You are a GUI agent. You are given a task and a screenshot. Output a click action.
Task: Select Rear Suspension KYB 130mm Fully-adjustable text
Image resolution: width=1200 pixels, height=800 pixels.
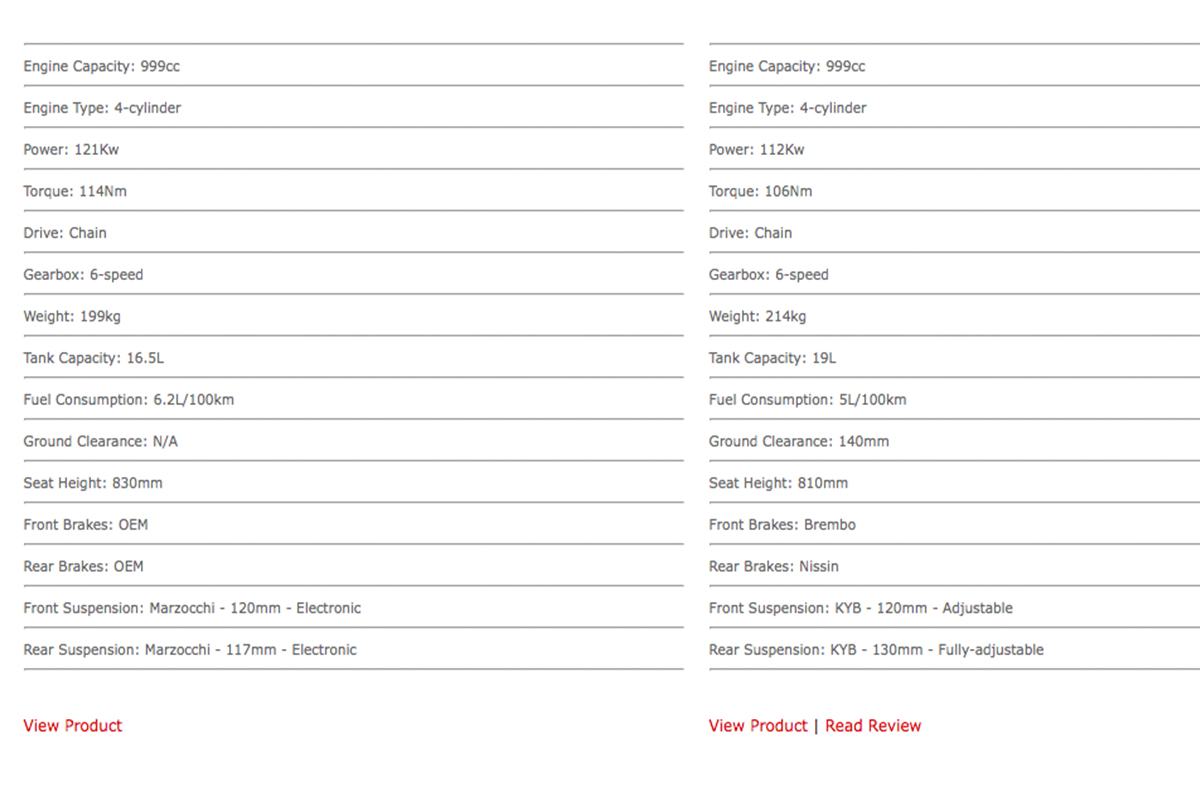[x=876, y=650]
